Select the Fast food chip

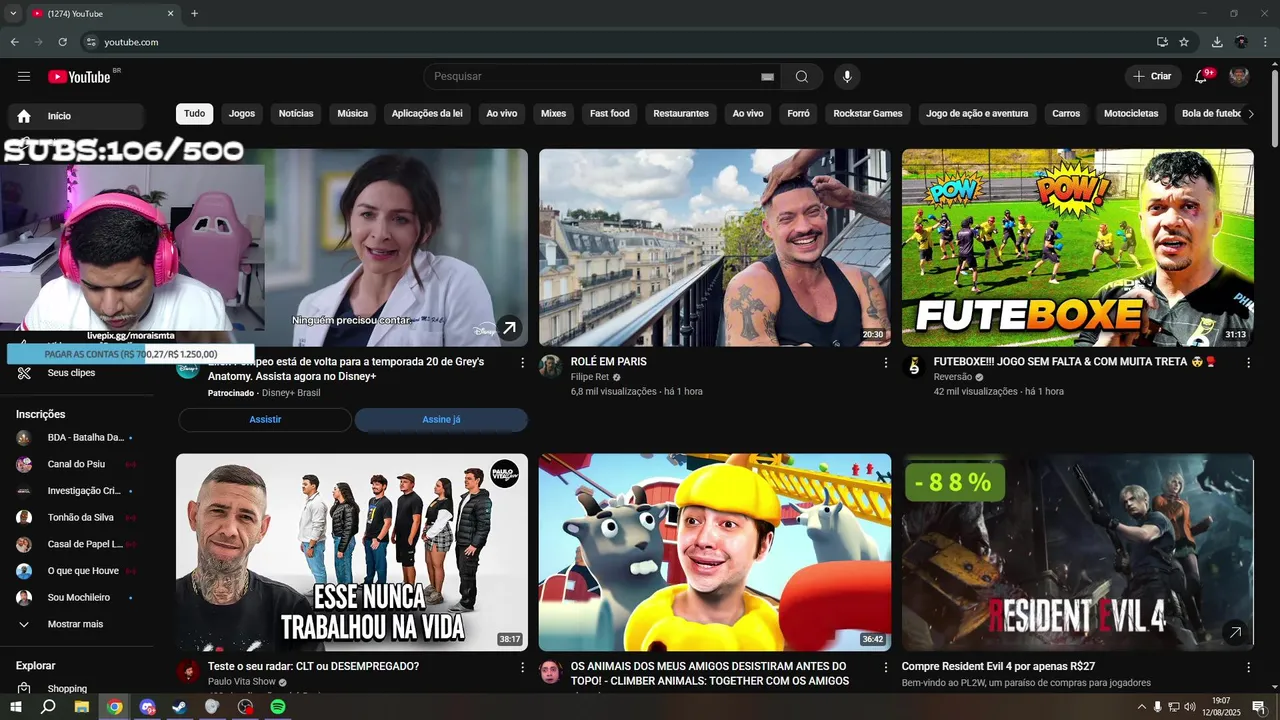[x=609, y=113]
